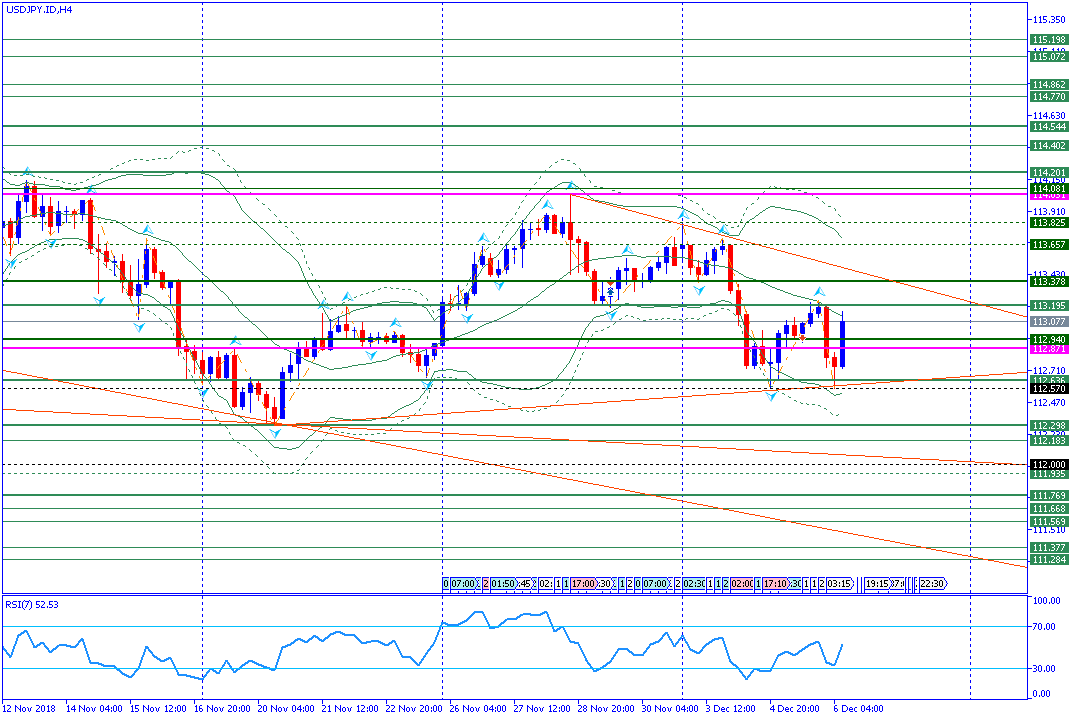Select the 115.198 price level tag
The height and width of the screenshot is (720, 1080).
tap(1049, 40)
